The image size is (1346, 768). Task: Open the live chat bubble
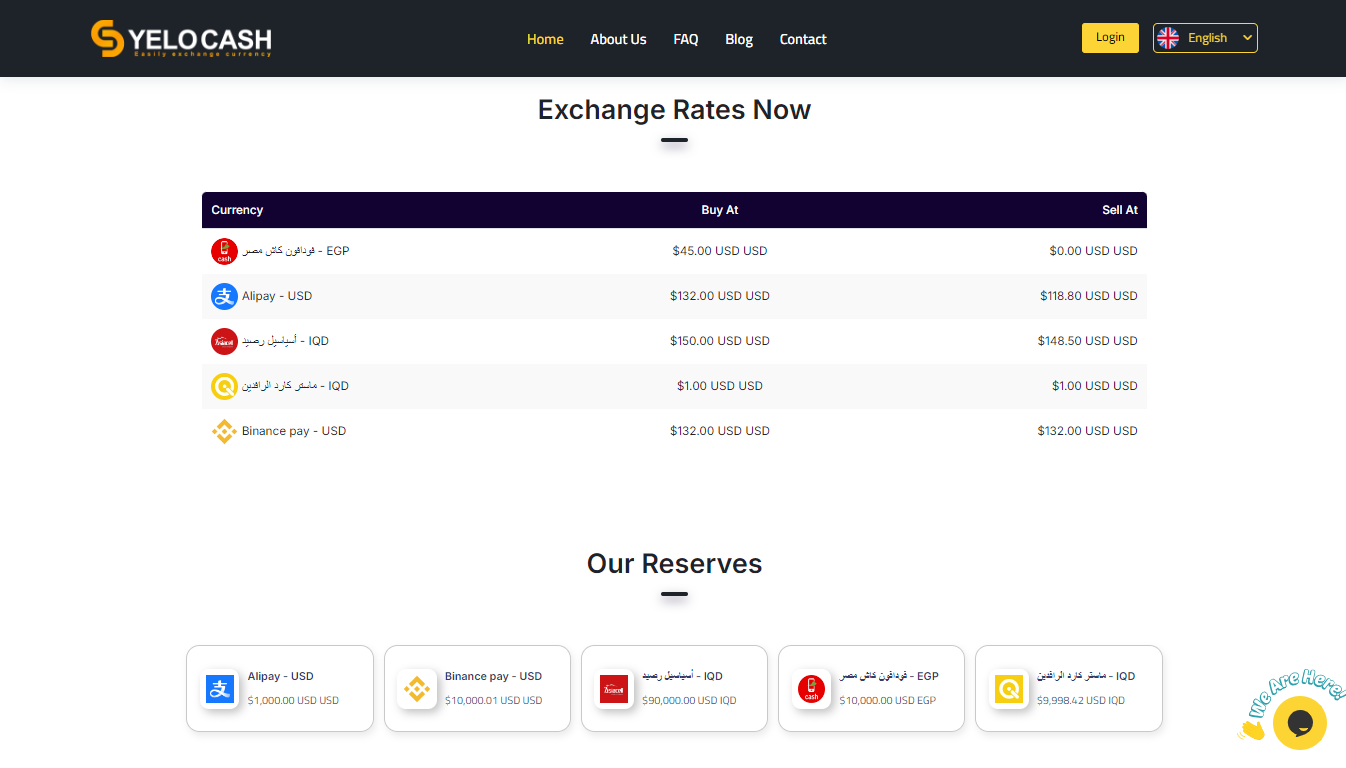(x=1299, y=723)
